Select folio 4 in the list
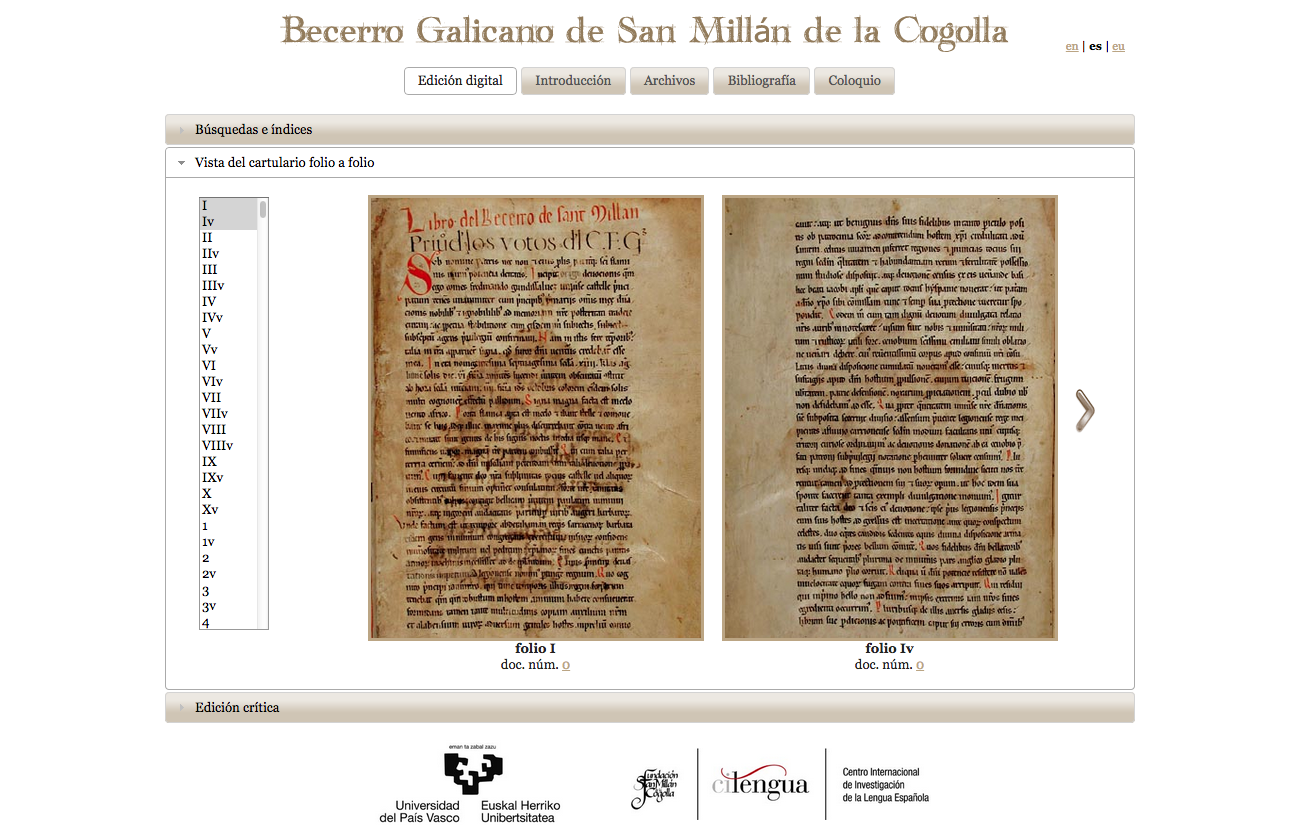The image size is (1299, 830). (229, 622)
